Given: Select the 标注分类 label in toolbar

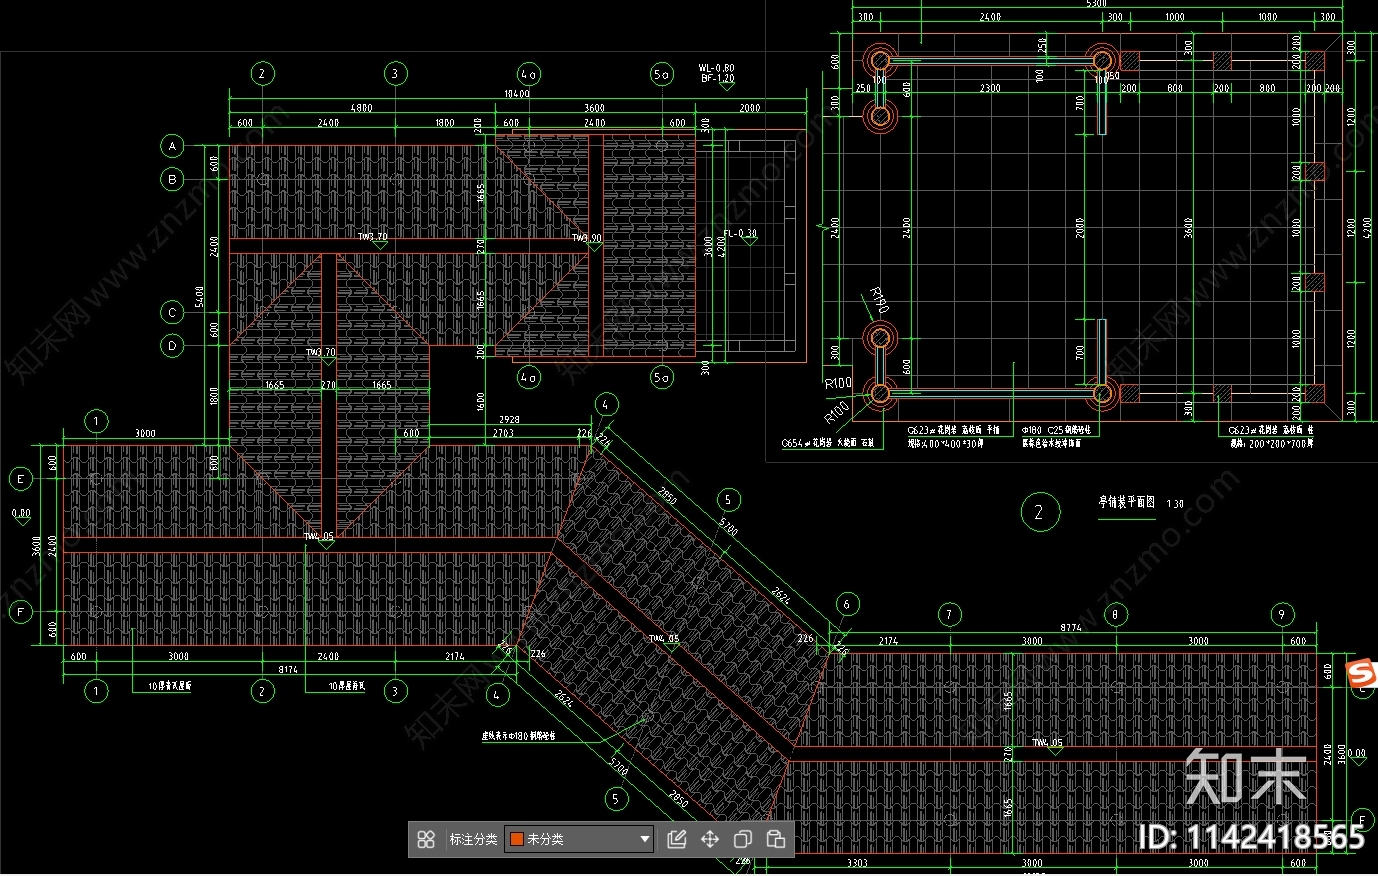Looking at the screenshot, I should (473, 839).
